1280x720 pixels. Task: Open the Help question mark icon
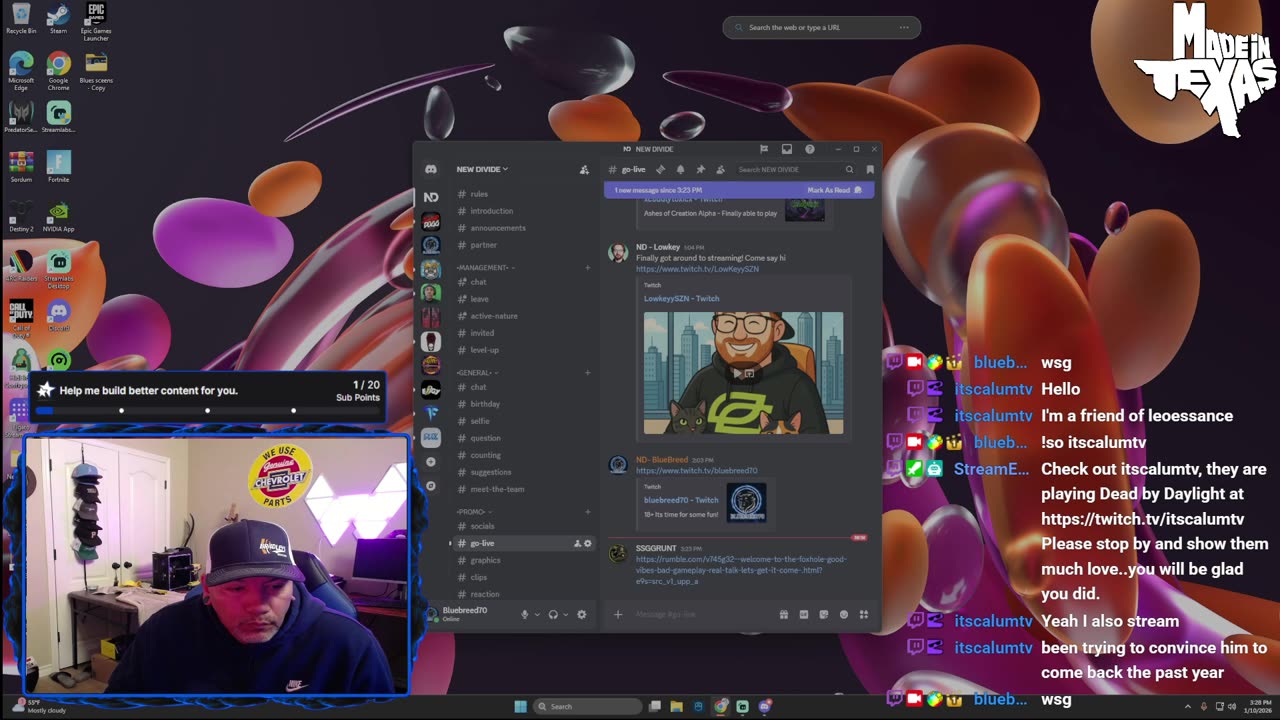pos(810,149)
